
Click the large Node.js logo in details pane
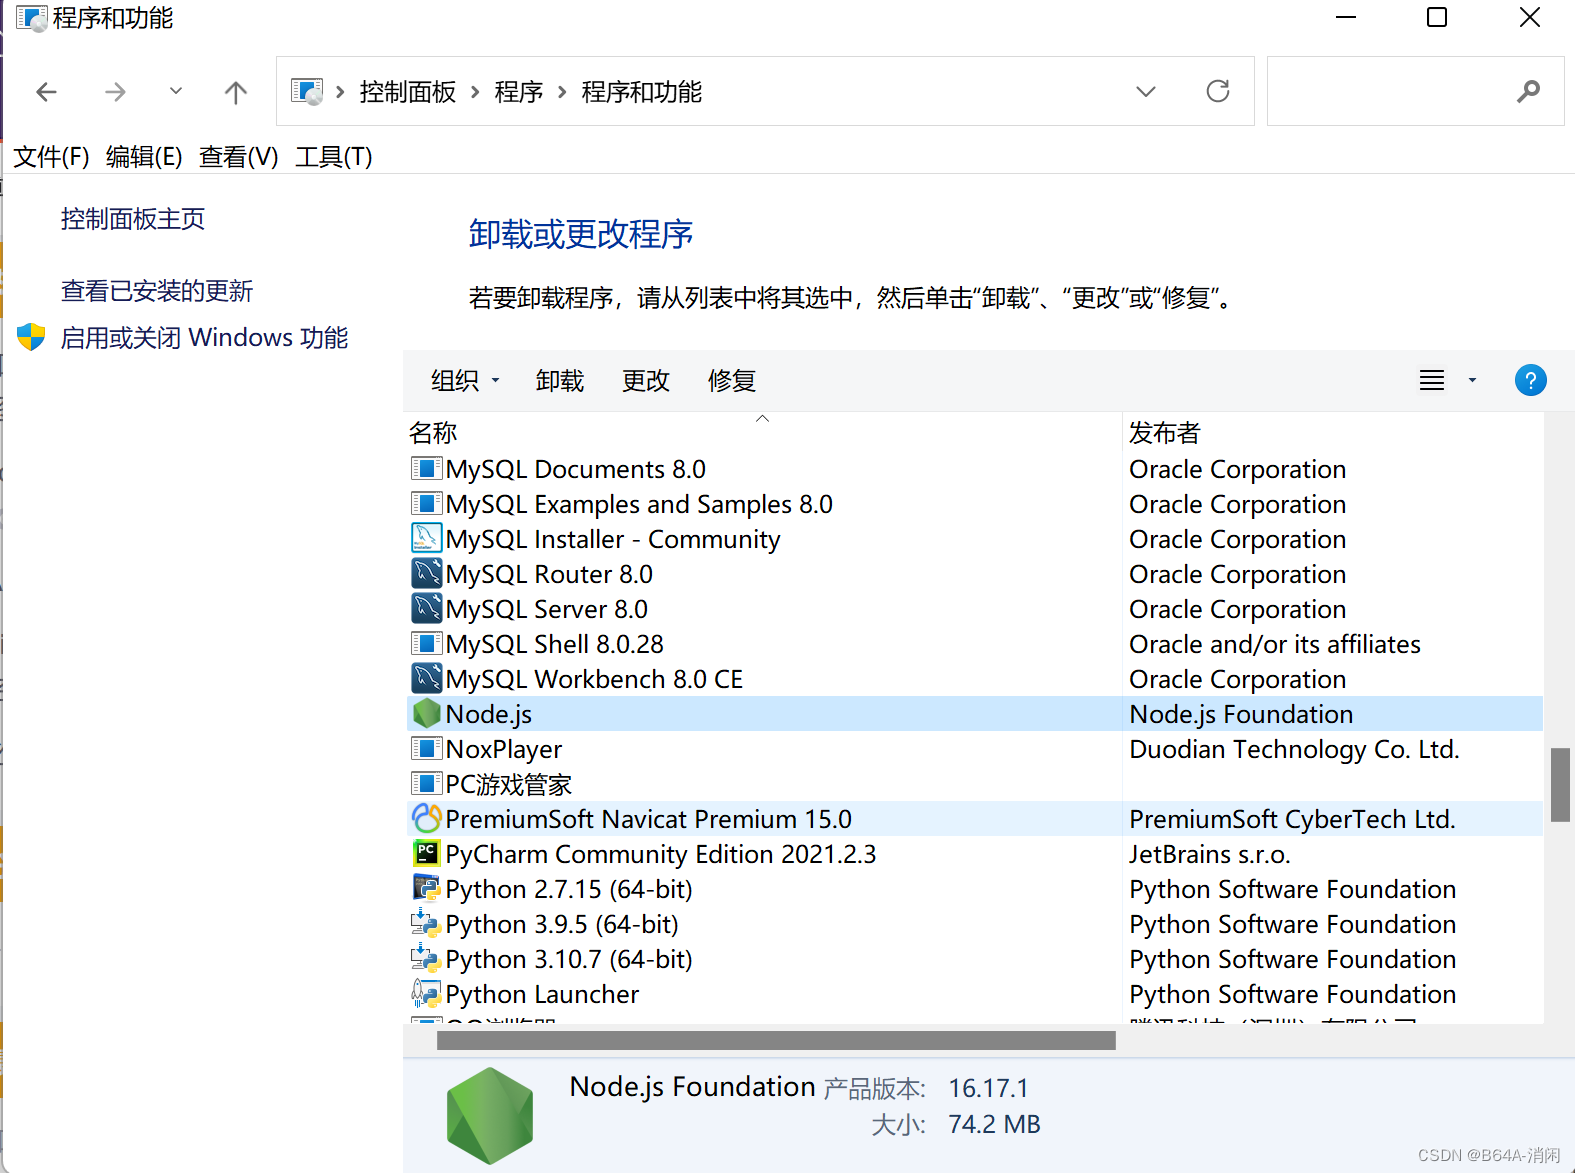(489, 1115)
